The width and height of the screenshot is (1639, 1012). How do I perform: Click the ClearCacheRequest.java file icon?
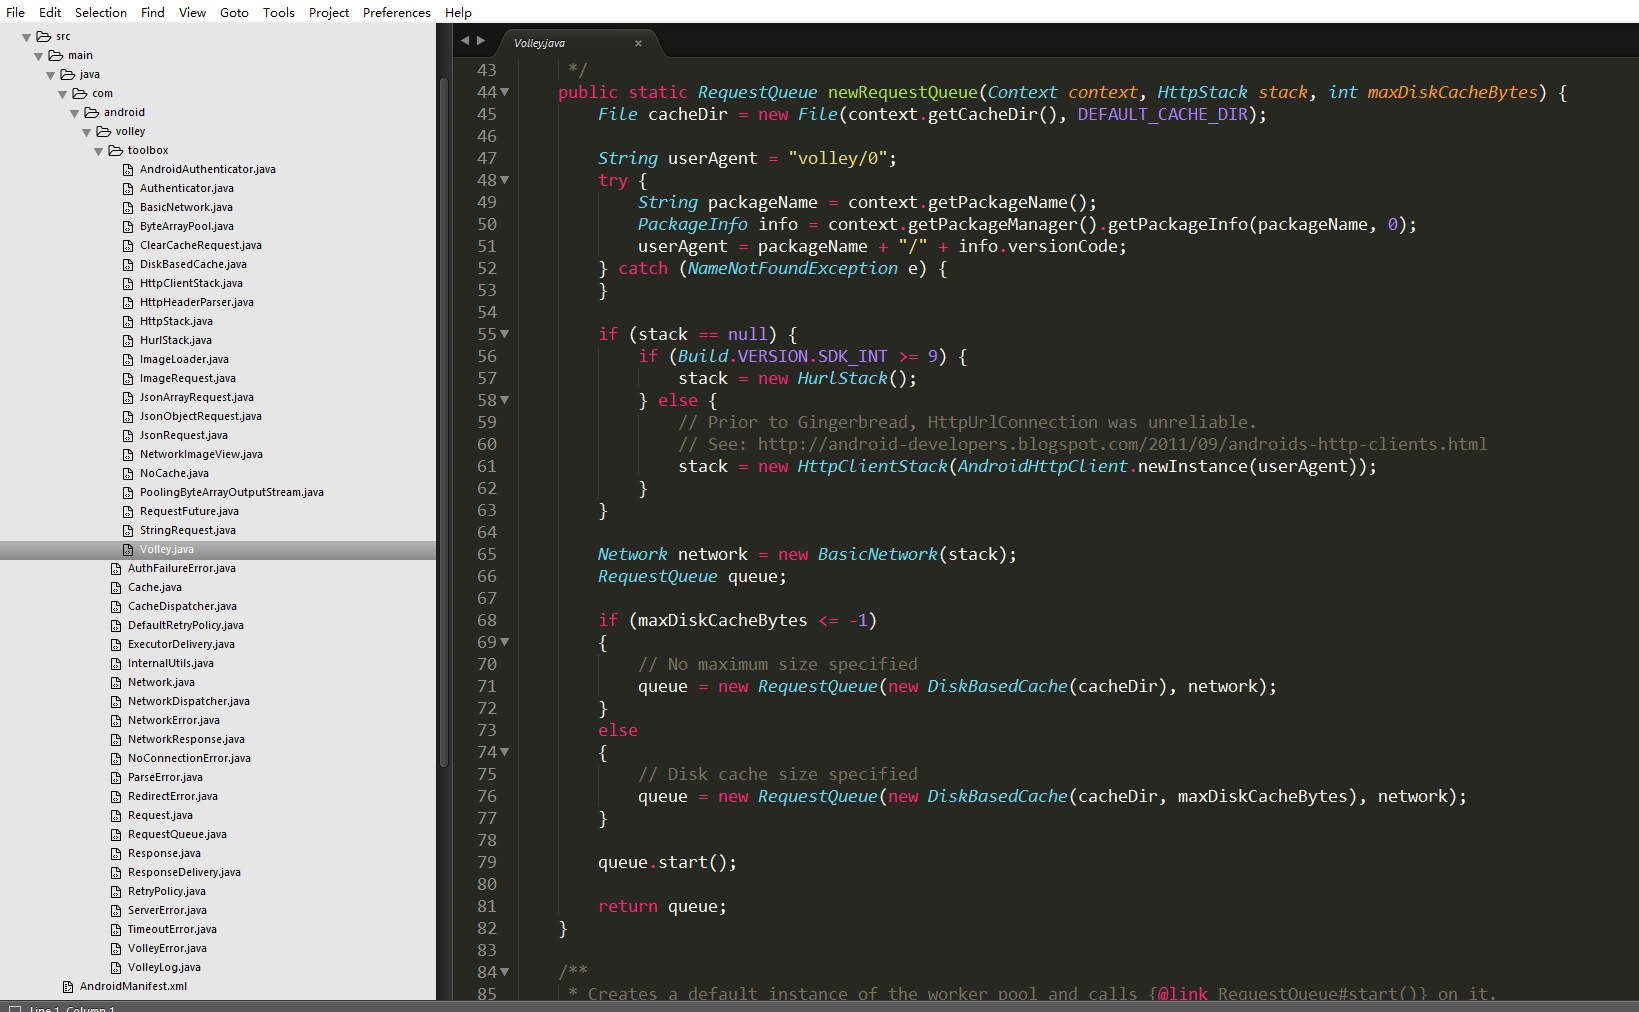click(x=128, y=246)
